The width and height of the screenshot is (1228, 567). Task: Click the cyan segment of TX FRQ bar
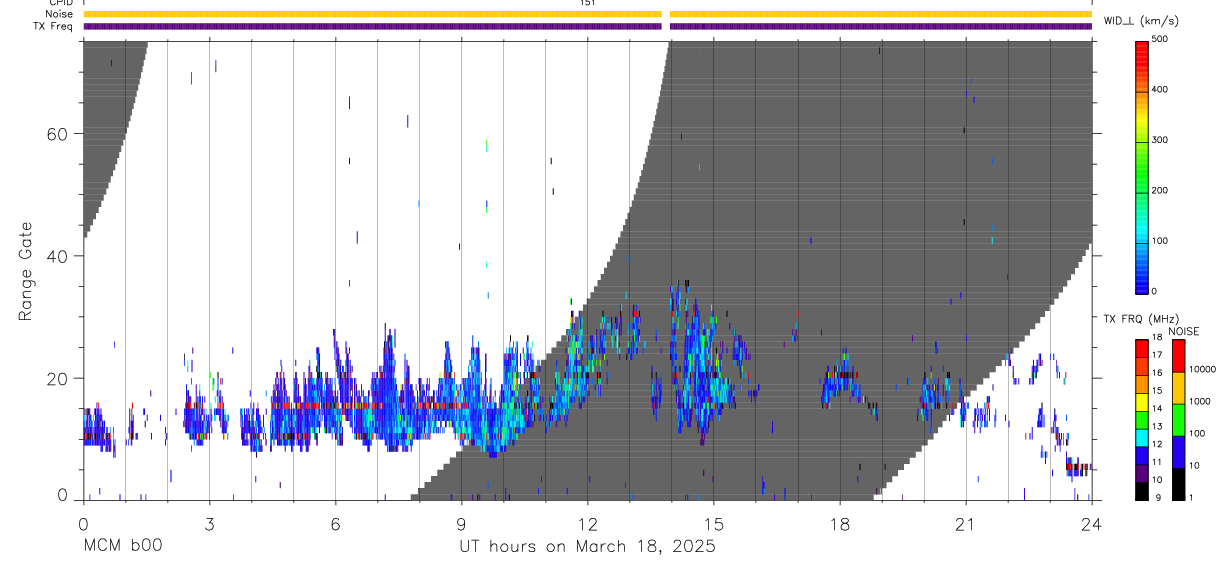1141,438
